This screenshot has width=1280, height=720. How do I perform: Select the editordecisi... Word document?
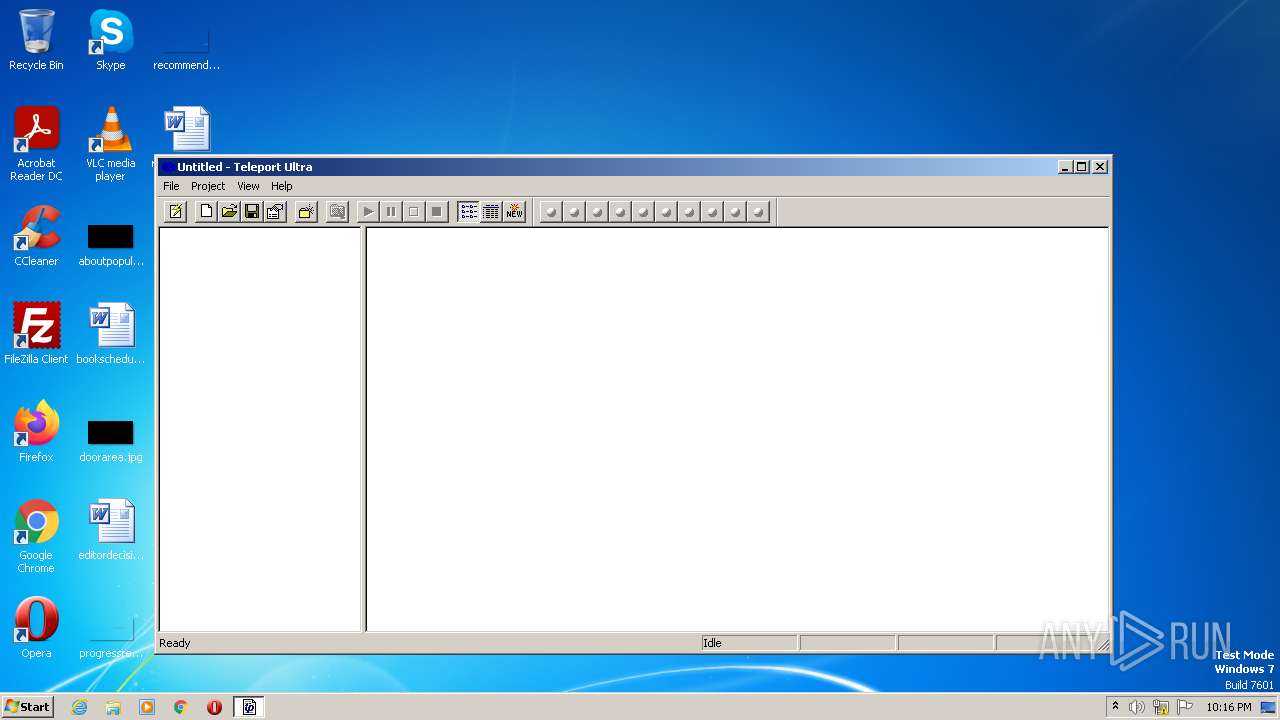click(110, 530)
